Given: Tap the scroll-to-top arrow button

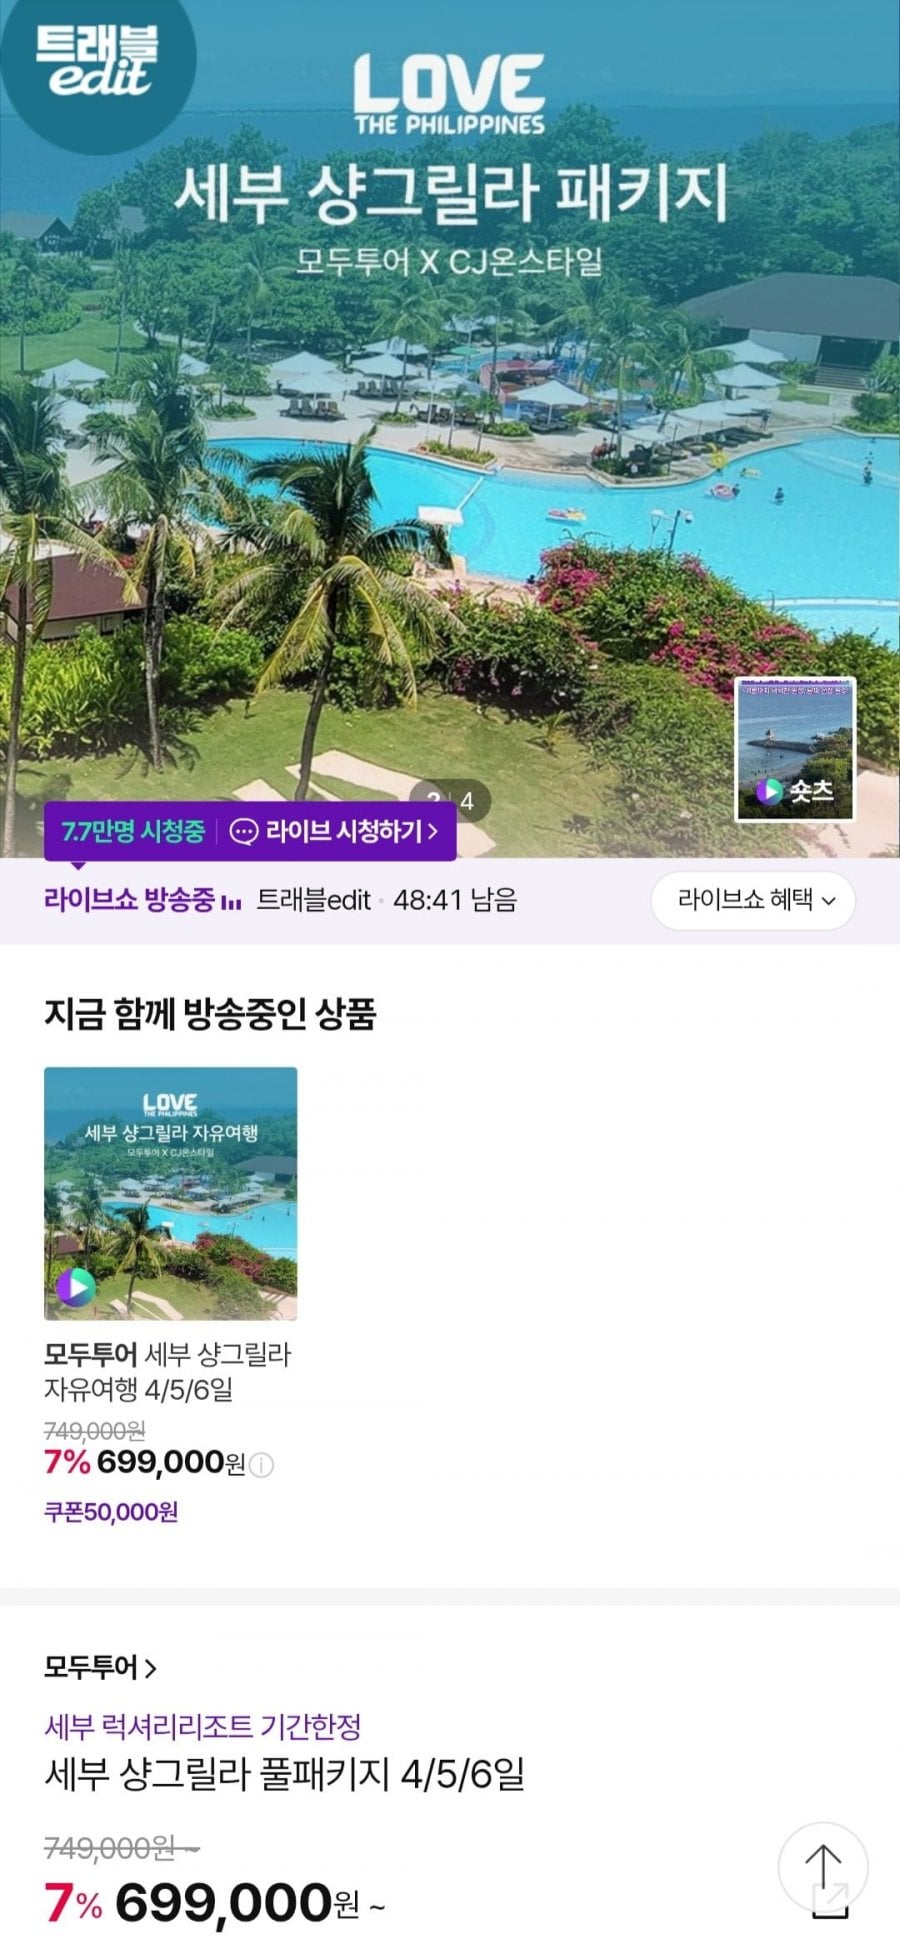Looking at the screenshot, I should coord(823,1868).
